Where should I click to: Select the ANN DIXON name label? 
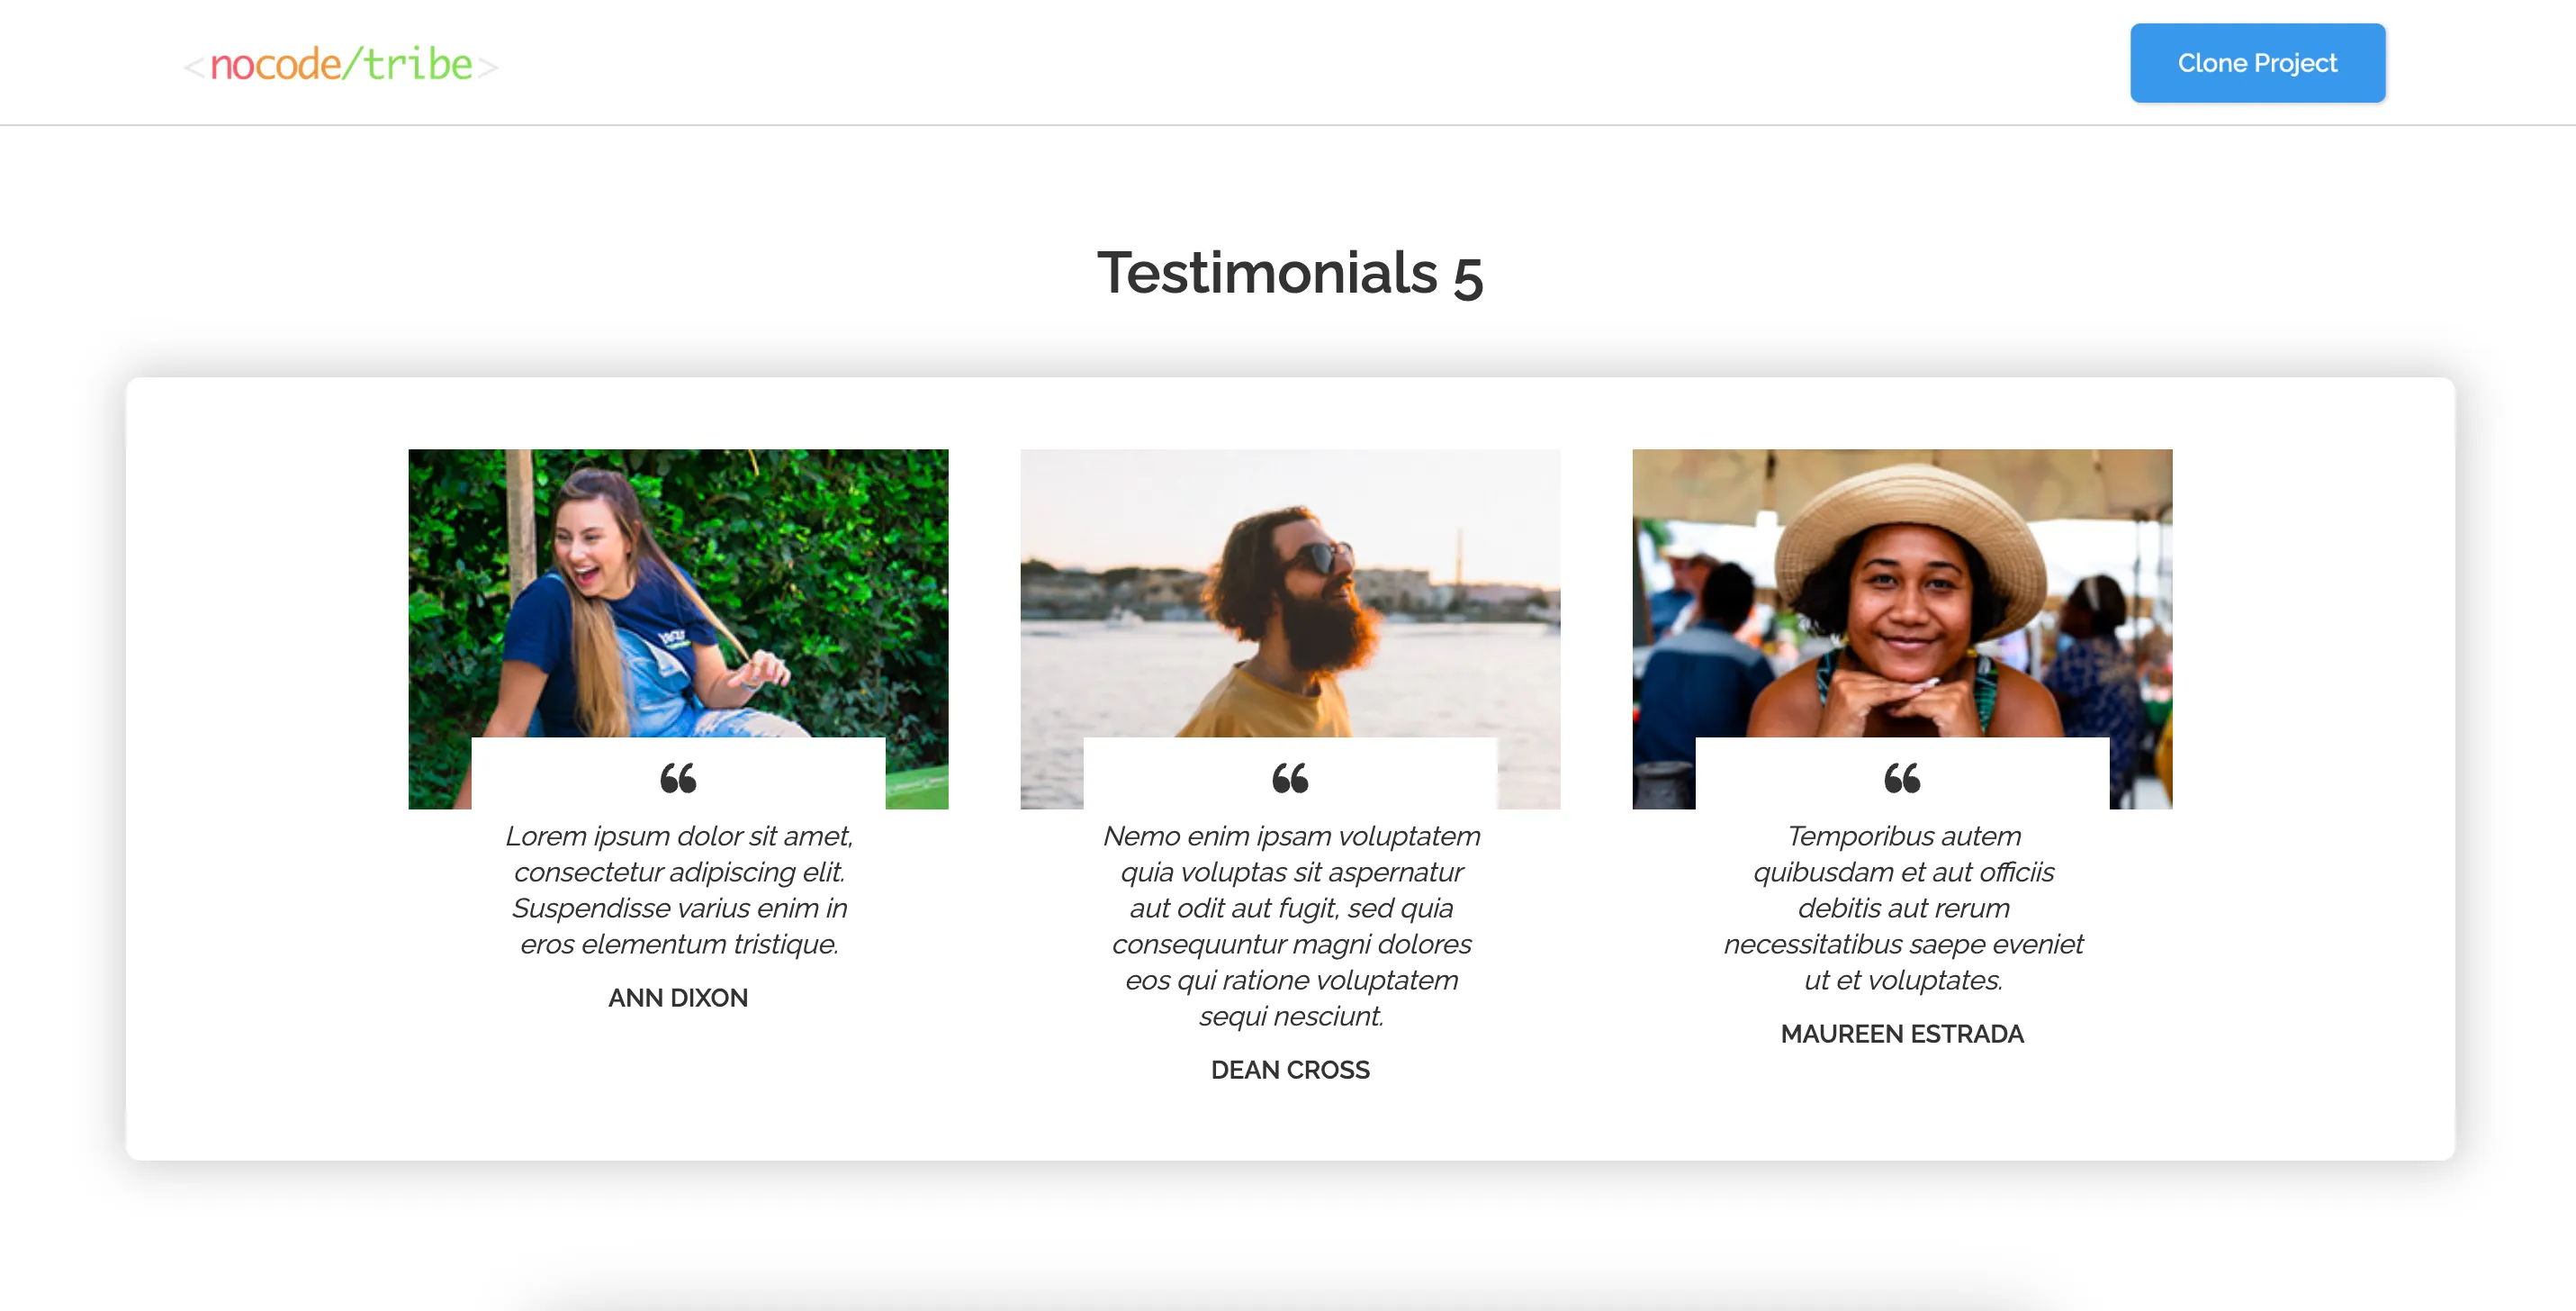tap(678, 998)
